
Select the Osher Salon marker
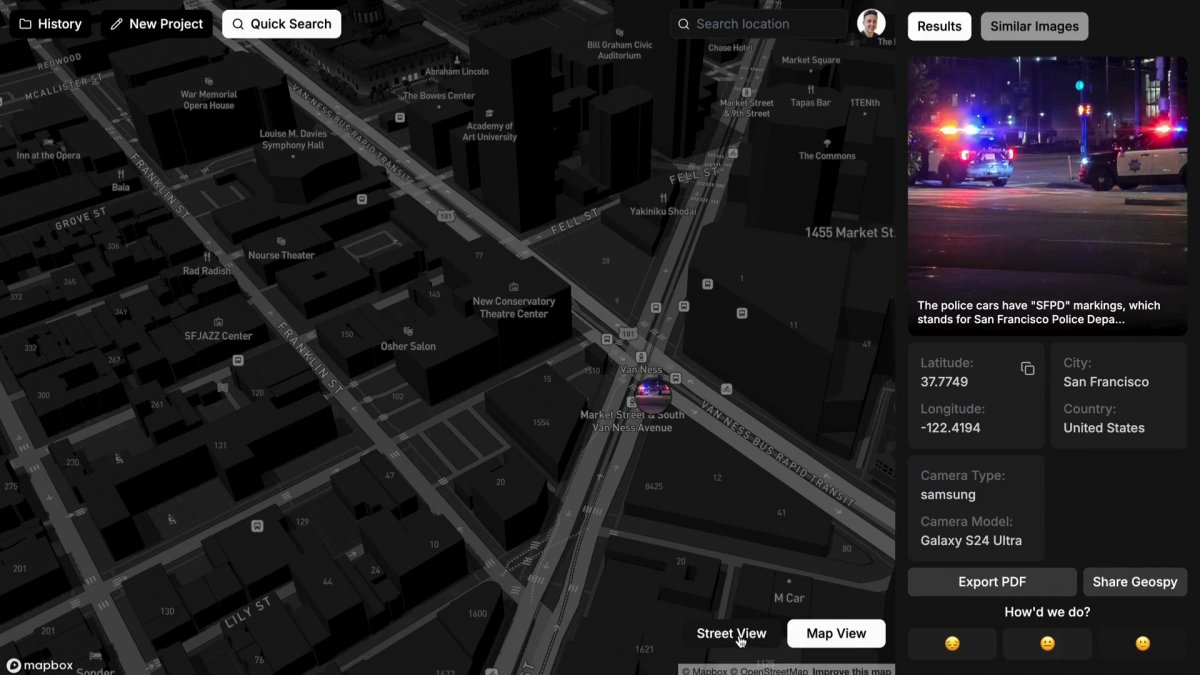click(x=408, y=339)
